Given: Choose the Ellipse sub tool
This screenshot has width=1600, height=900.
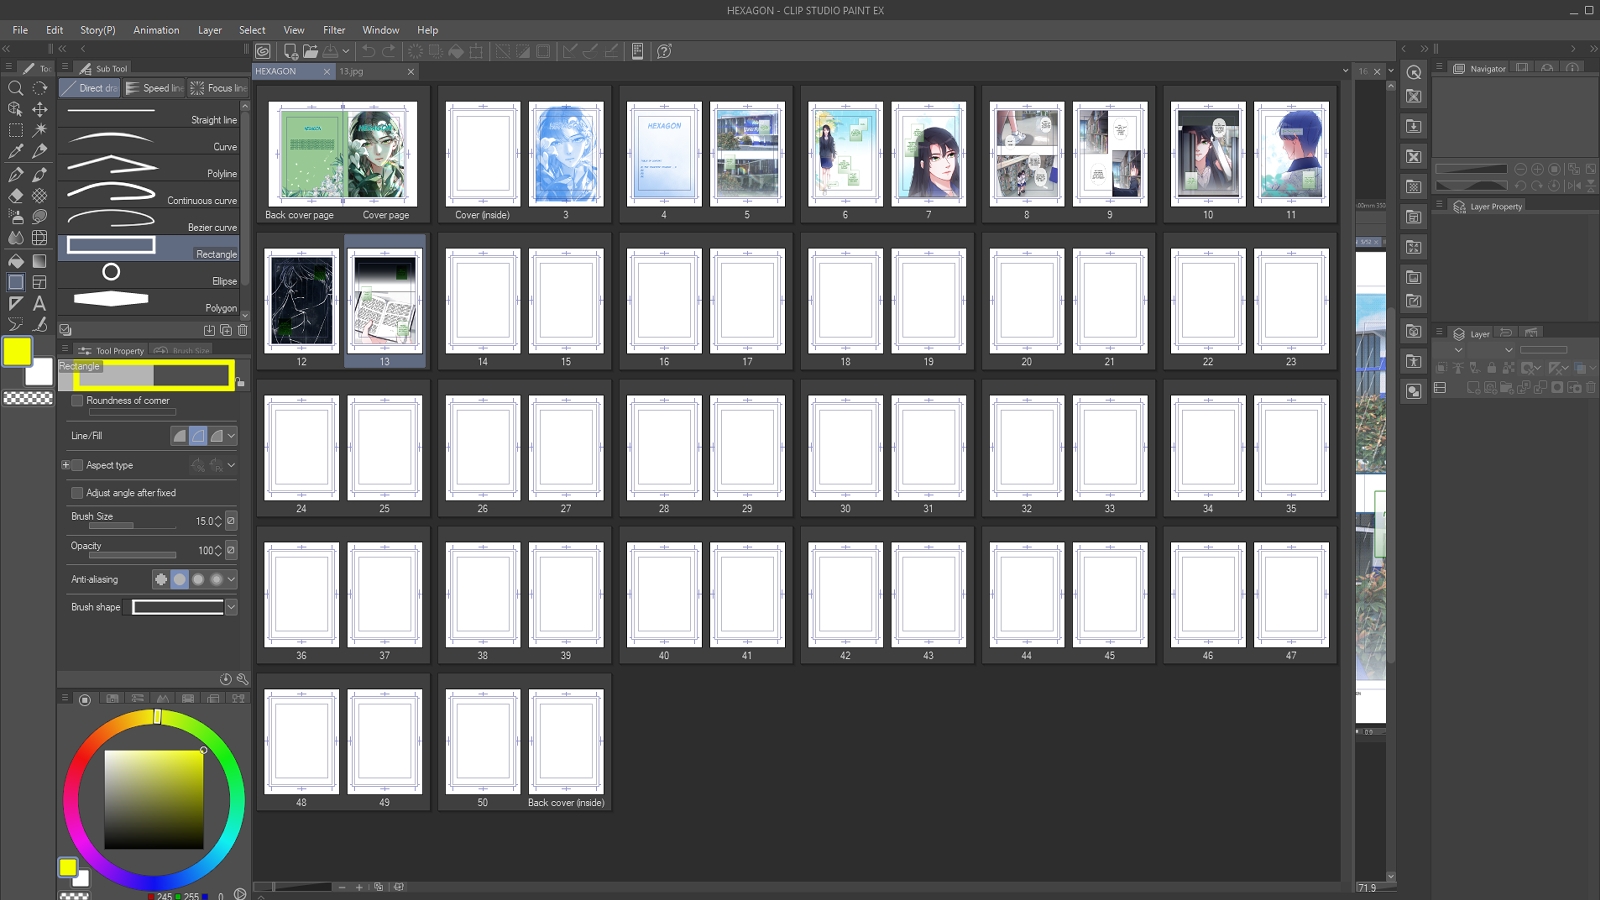Looking at the screenshot, I should point(150,272).
